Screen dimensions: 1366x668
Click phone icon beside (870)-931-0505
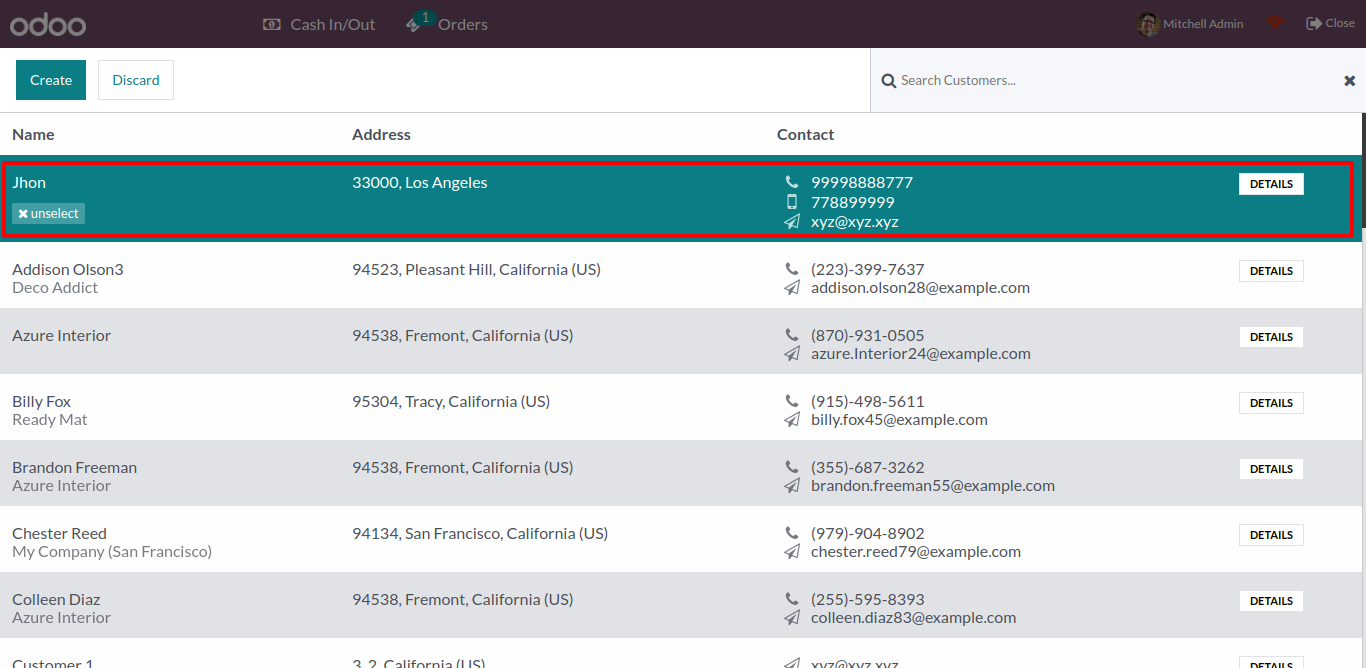click(x=792, y=335)
